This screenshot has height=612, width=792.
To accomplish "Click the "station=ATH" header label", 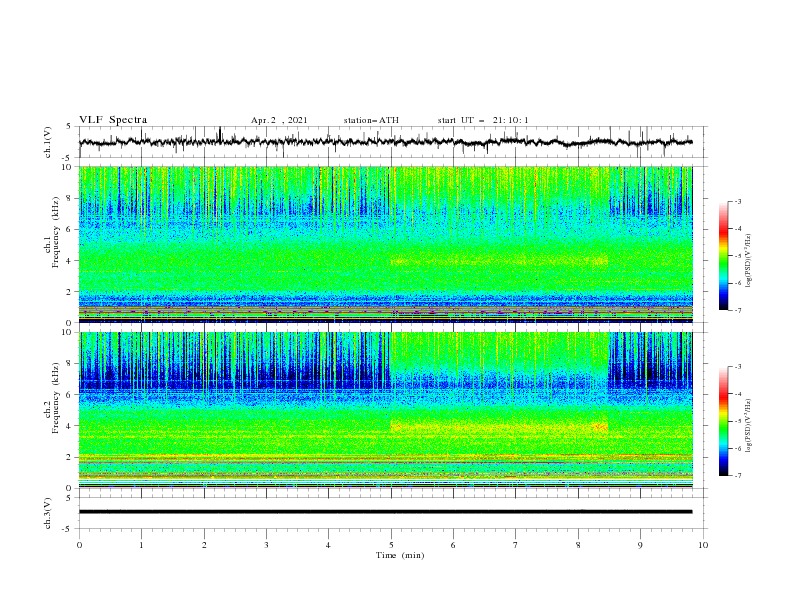I will coord(371,120).
